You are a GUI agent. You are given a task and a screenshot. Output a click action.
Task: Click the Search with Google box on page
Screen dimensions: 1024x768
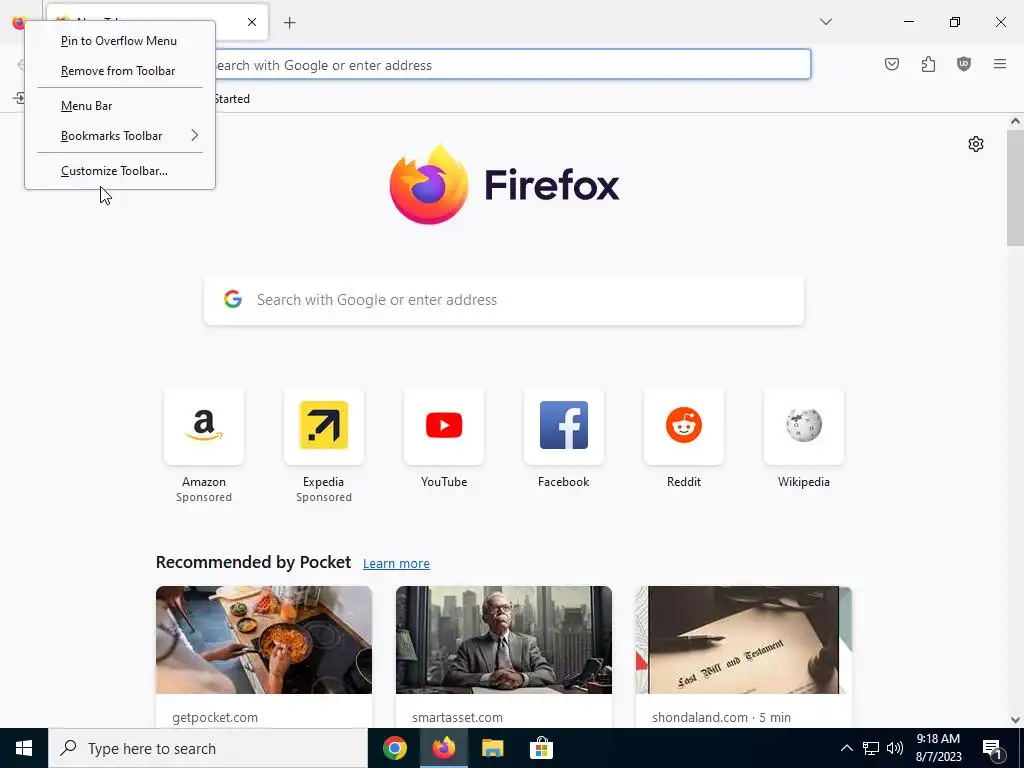pos(504,300)
